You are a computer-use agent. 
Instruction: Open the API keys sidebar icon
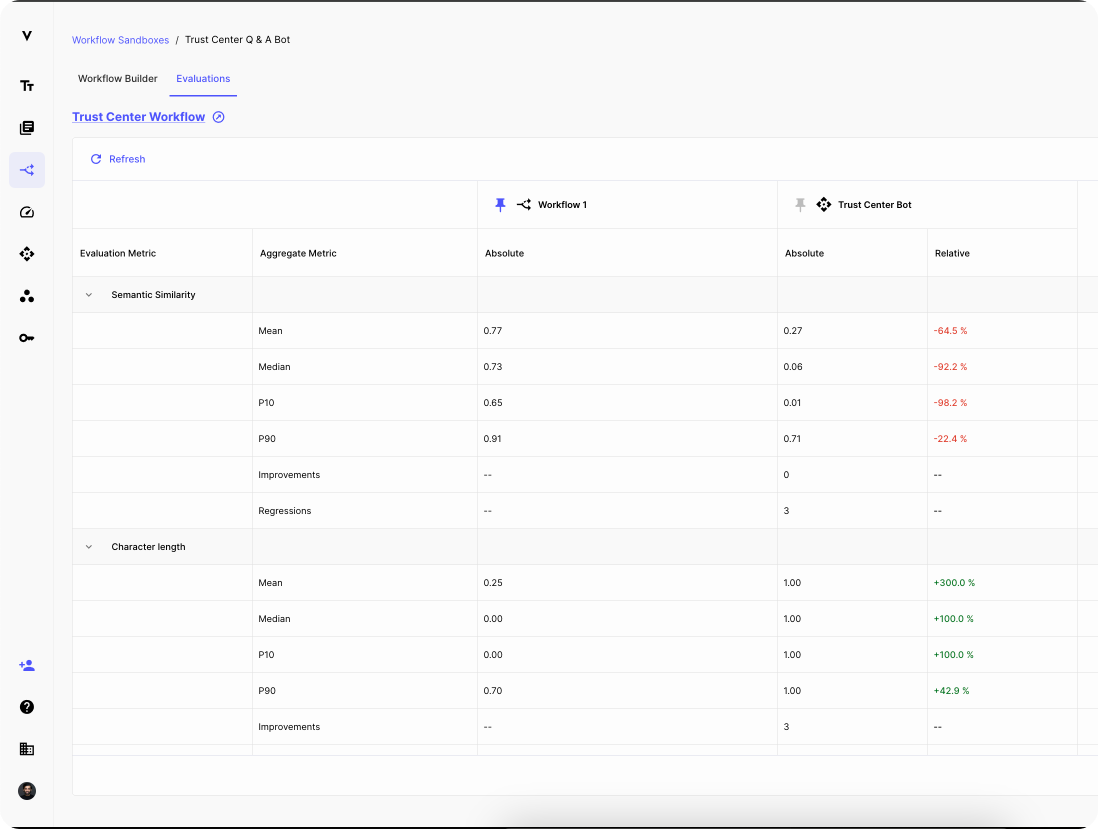(27, 337)
